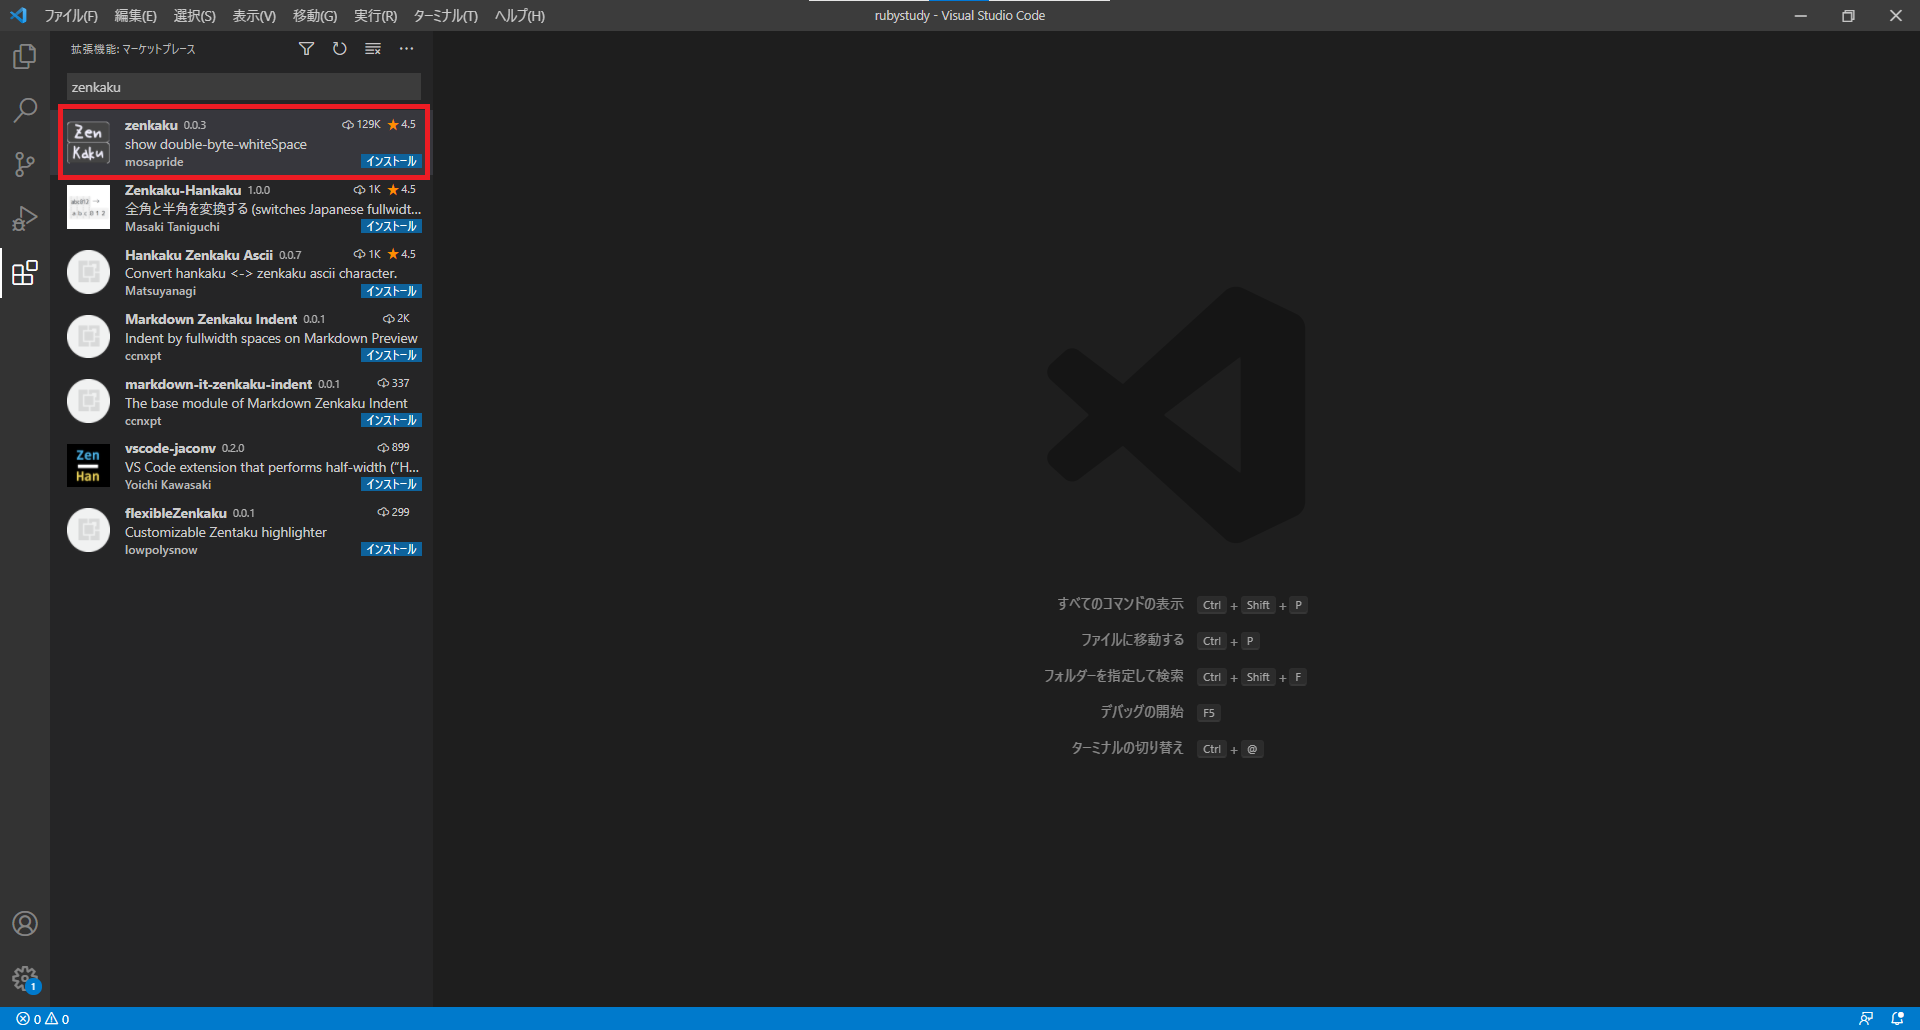Open the Manage gear icon
Image resolution: width=1920 pixels, height=1030 pixels.
[25, 978]
